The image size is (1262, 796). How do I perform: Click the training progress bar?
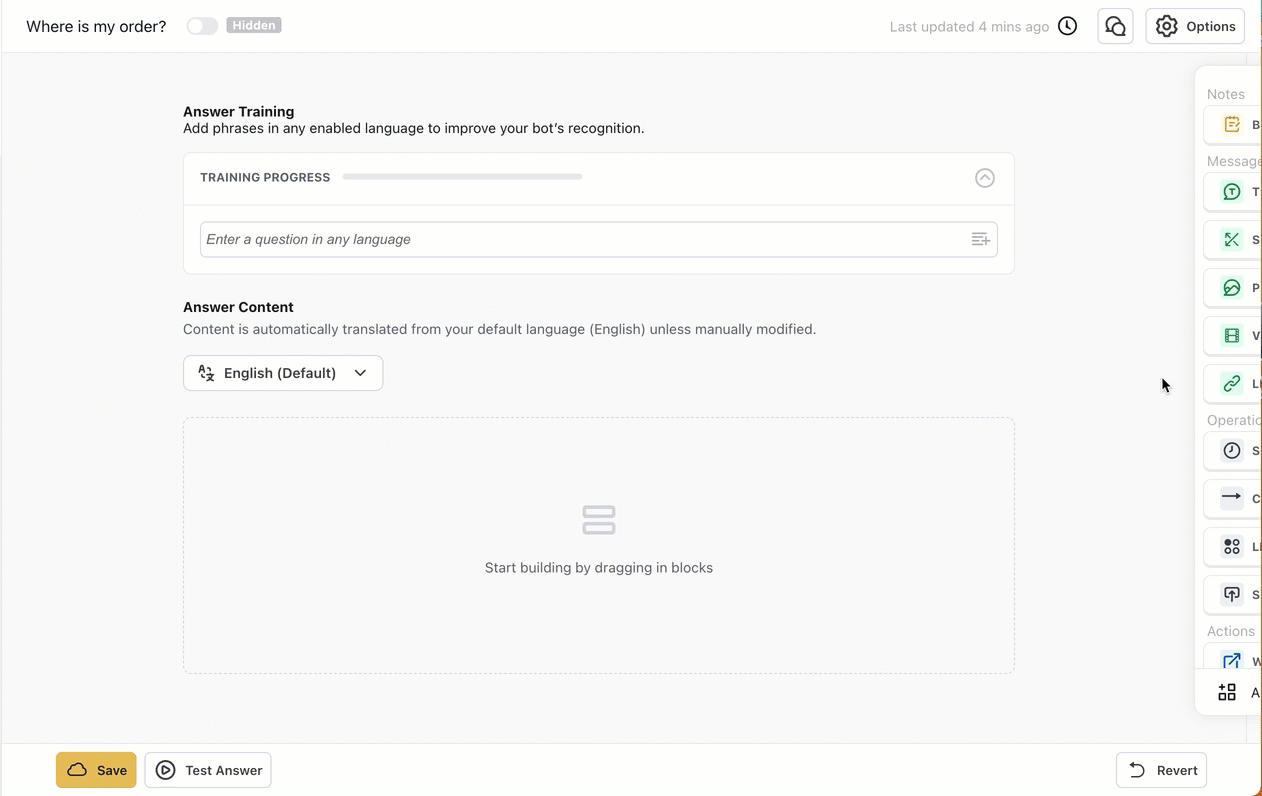461,176
